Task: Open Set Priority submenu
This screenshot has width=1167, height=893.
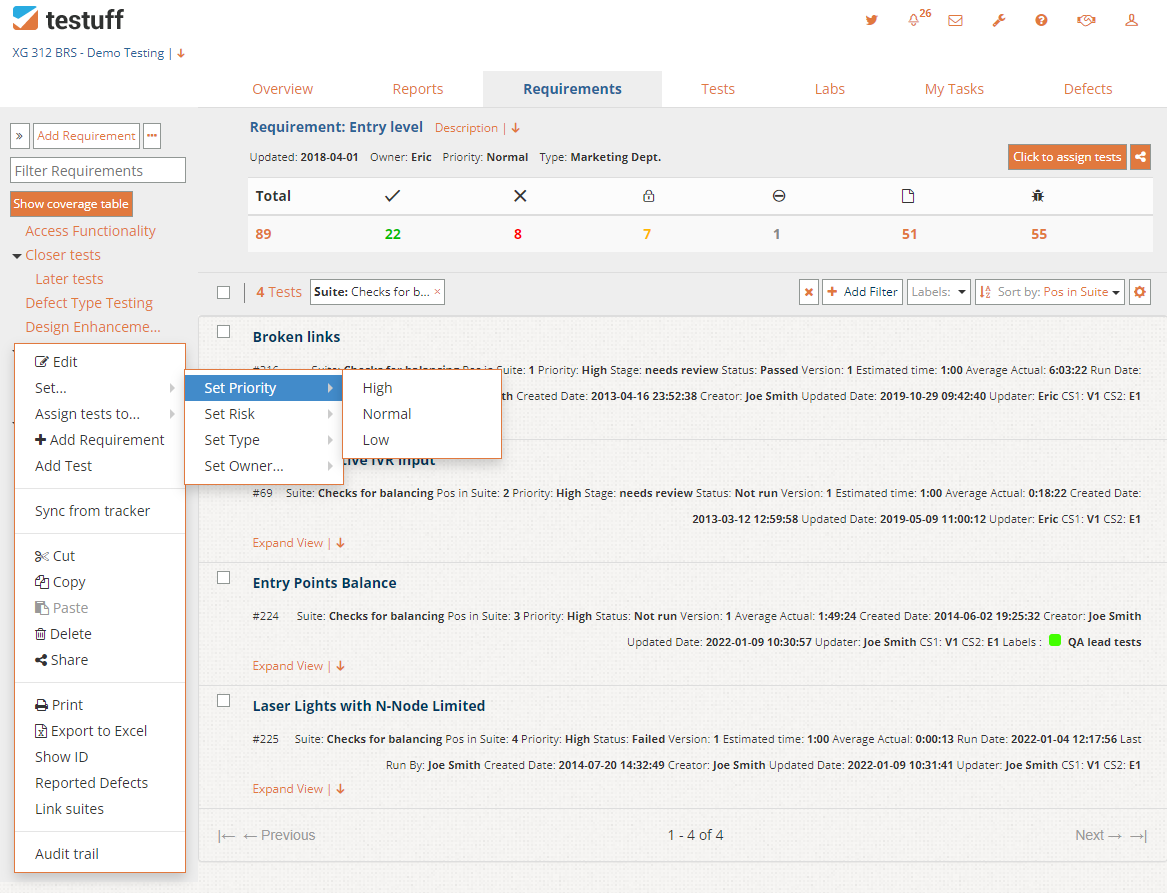Action: click(263, 388)
